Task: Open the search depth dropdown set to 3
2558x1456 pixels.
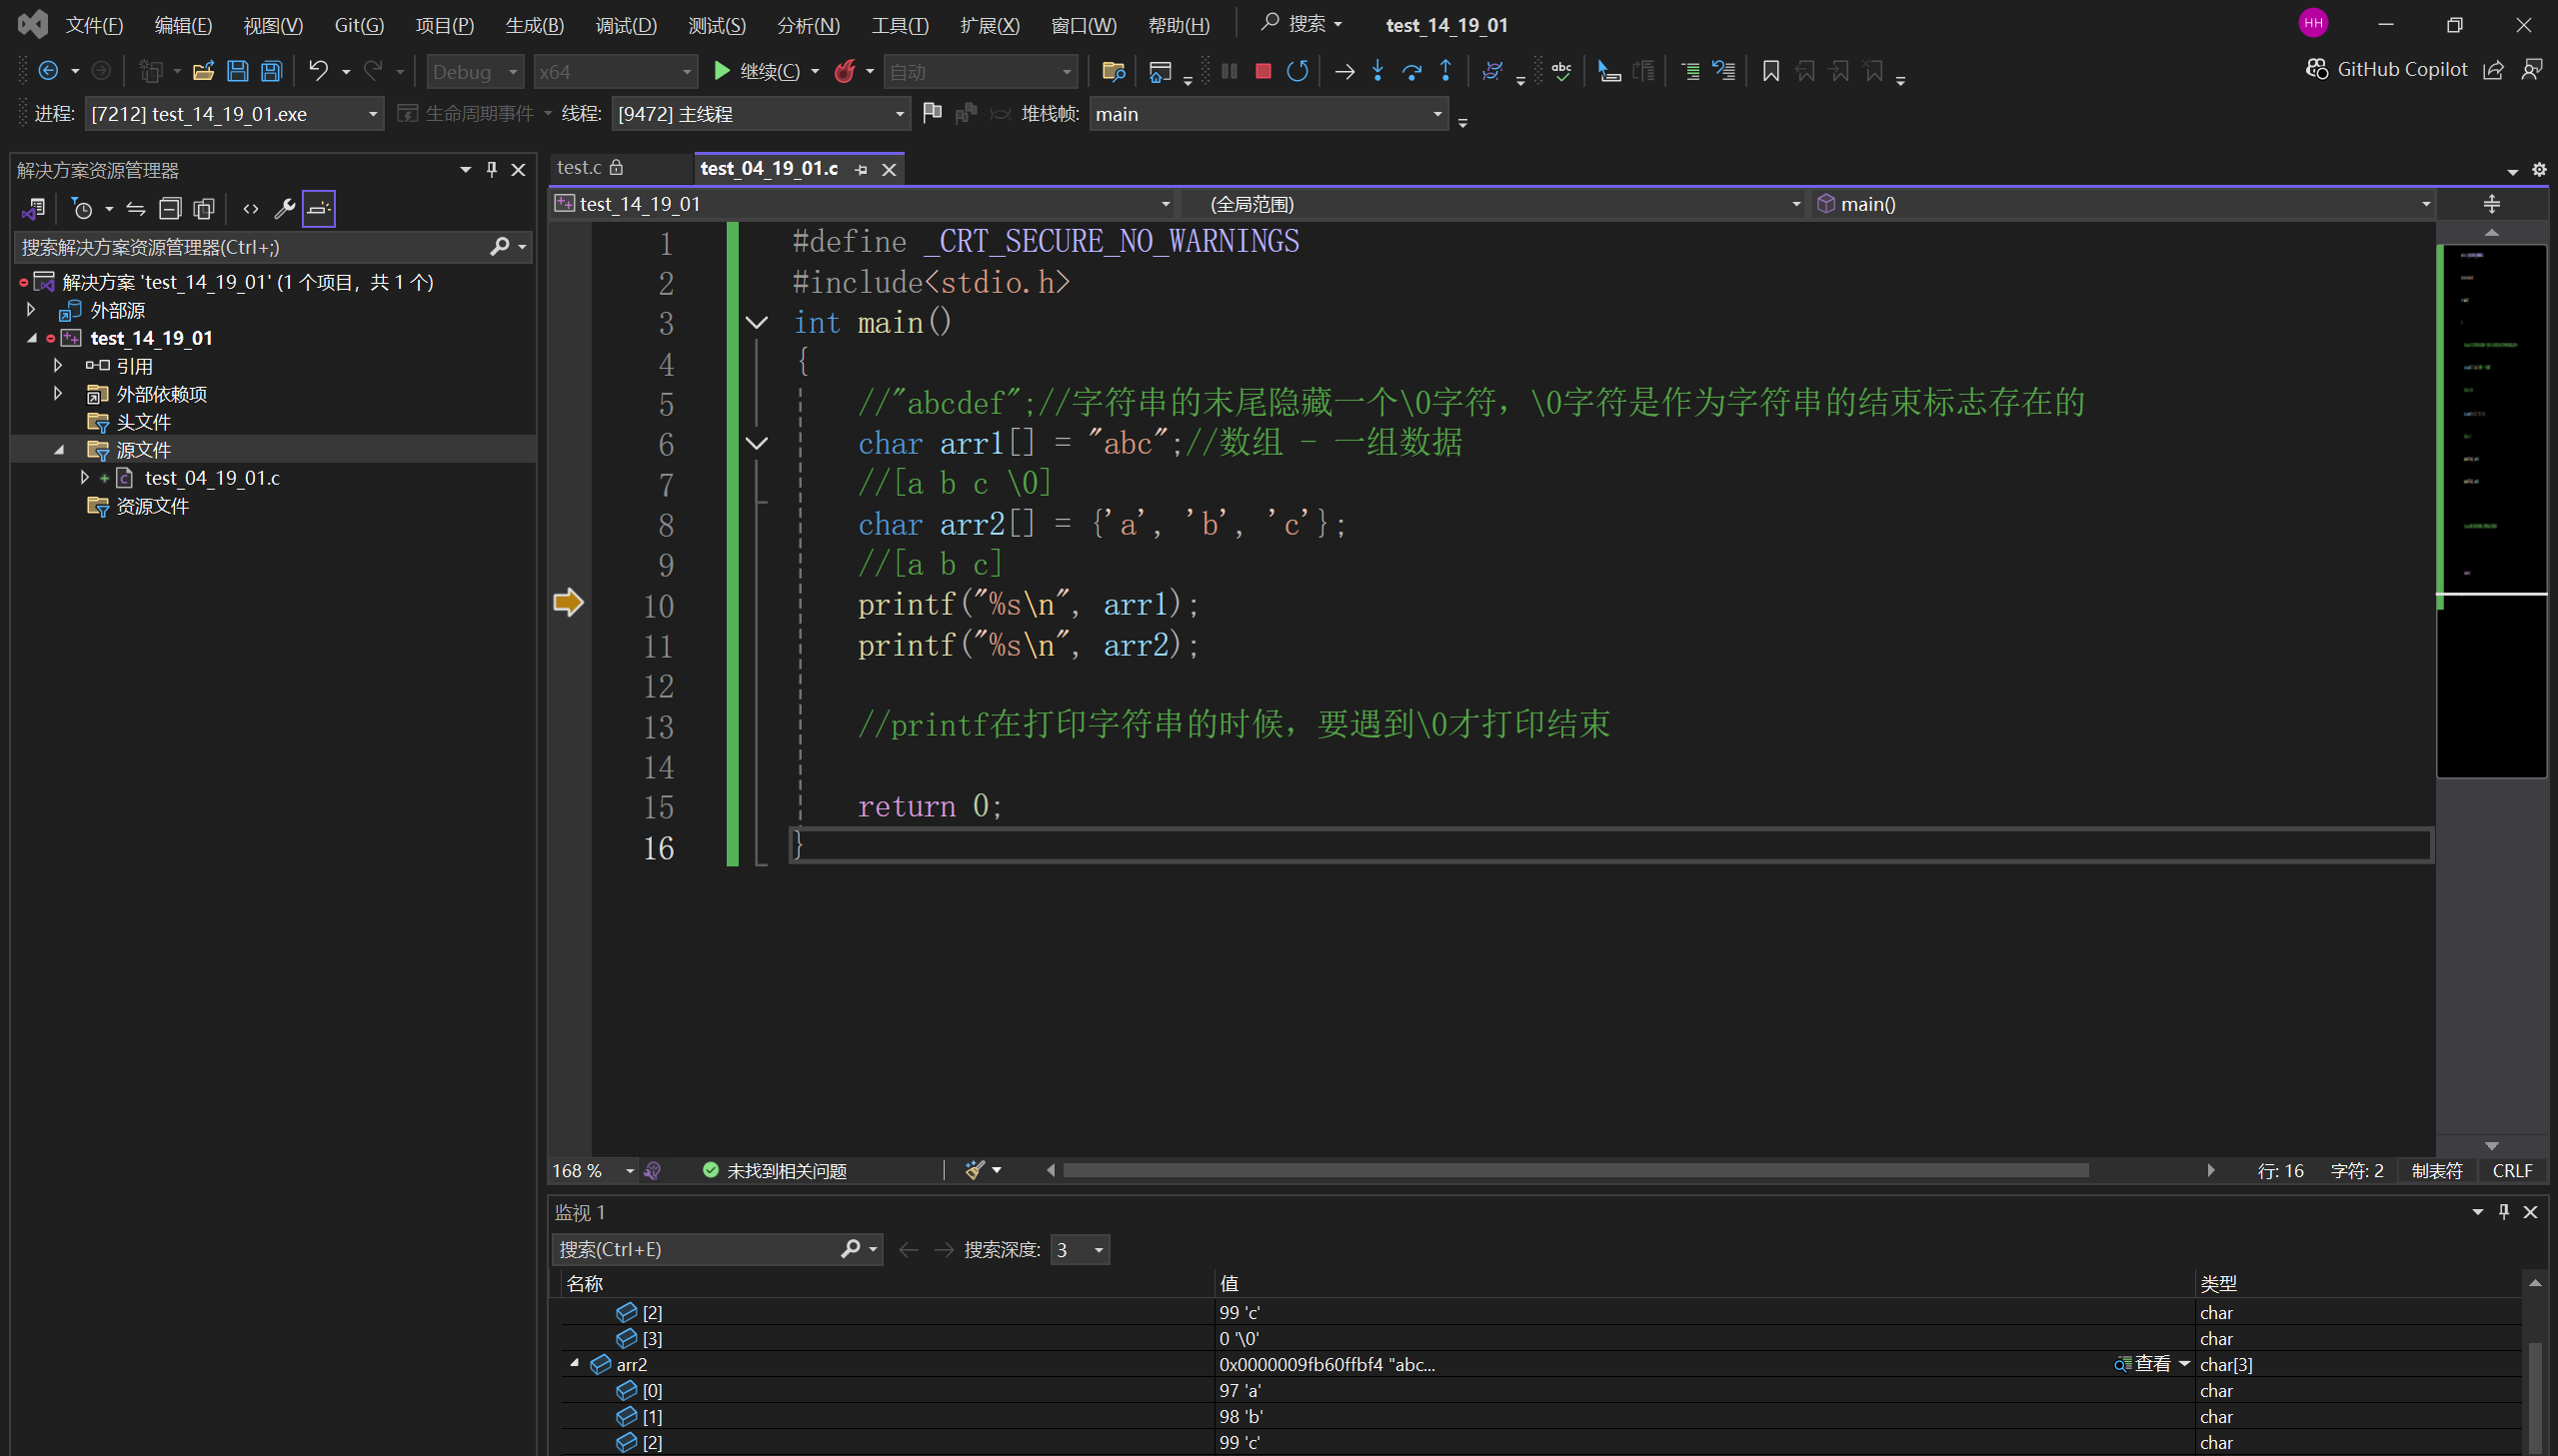Action: pos(1080,1250)
